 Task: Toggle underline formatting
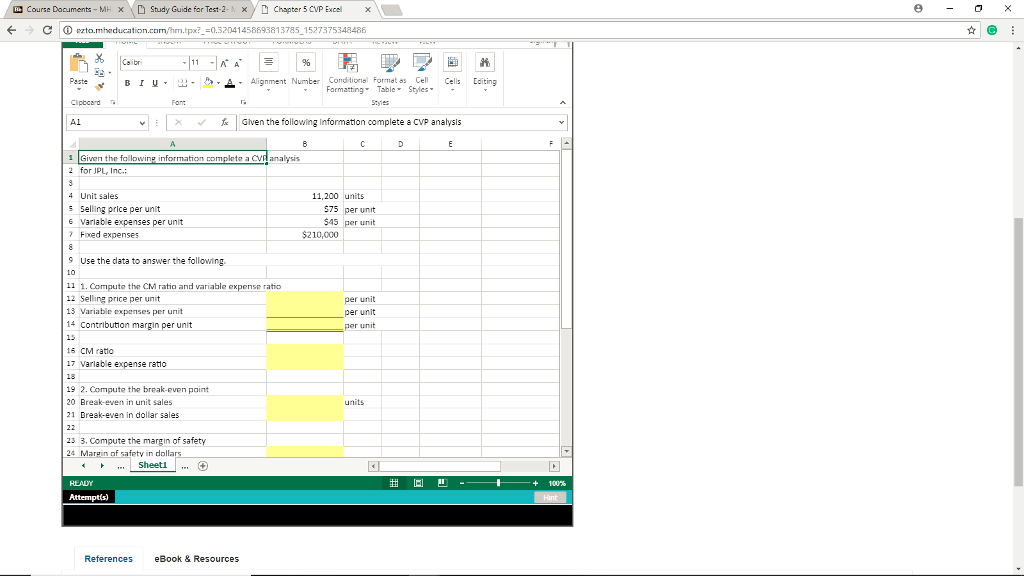click(154, 82)
